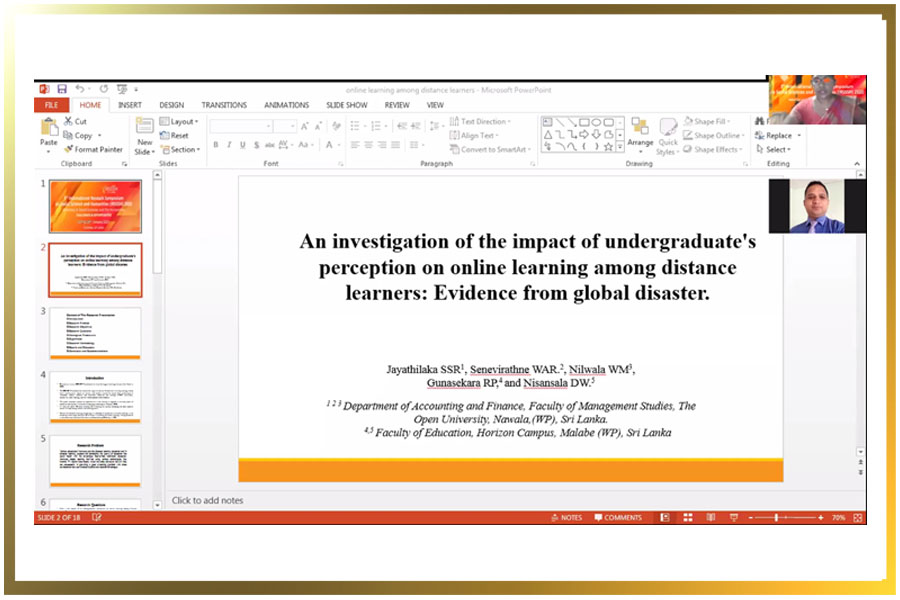This screenshot has width=900, height=600.
Task: Undo the last action
Action: coord(80,89)
